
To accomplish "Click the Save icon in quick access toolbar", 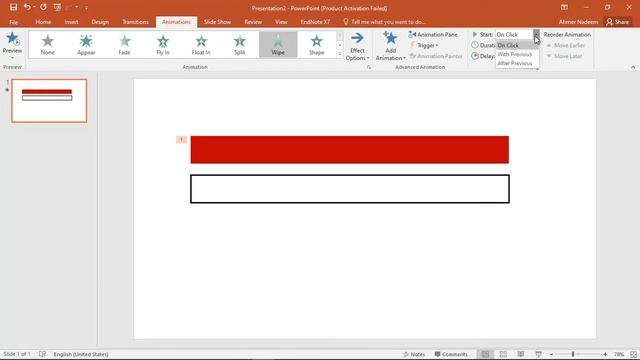I will (x=13, y=7).
